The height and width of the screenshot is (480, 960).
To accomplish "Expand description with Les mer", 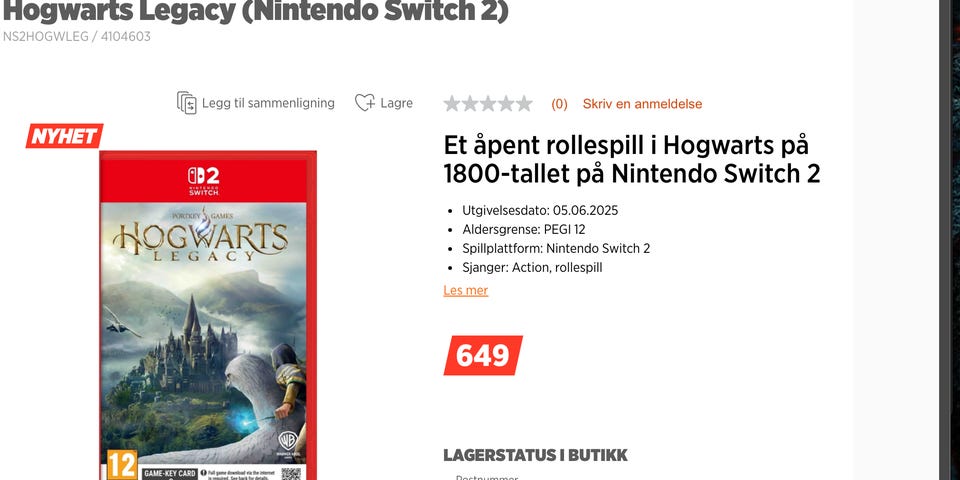I will tap(466, 290).
